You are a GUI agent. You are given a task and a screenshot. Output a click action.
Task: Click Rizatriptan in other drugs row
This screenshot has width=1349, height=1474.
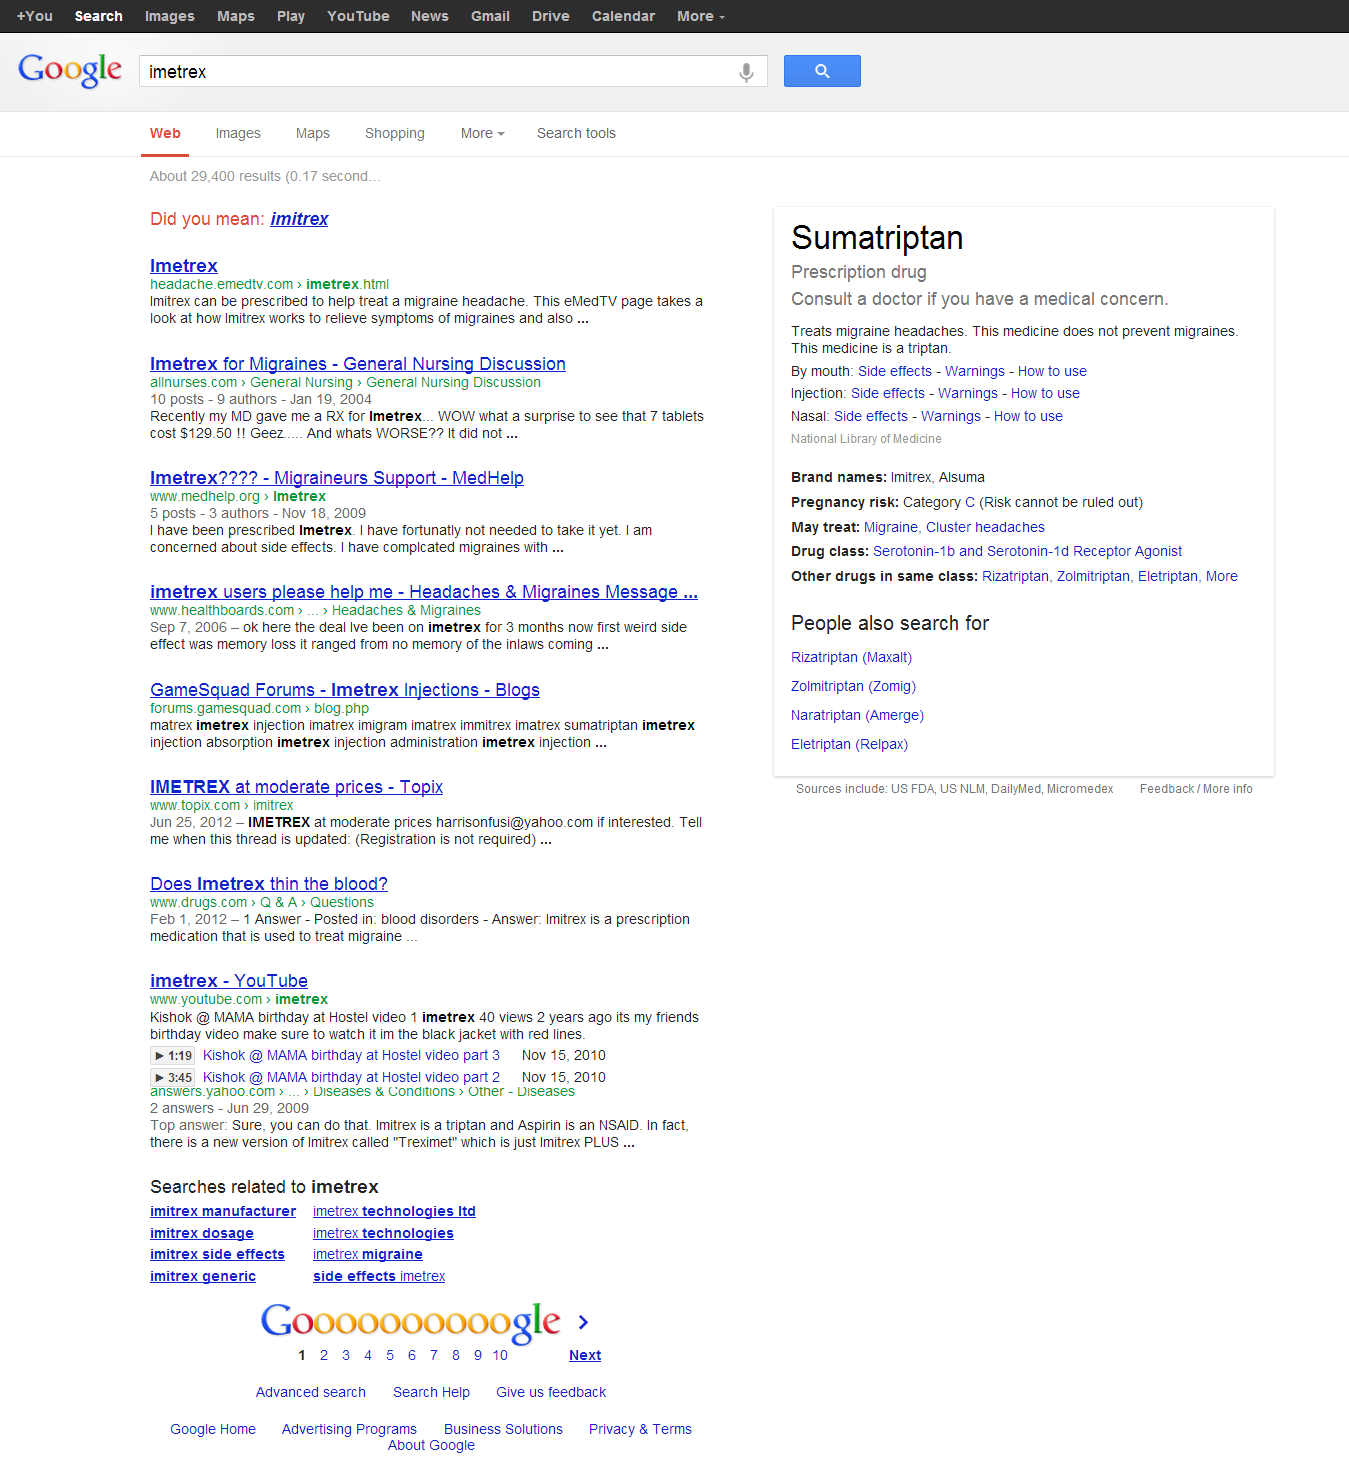(x=1015, y=576)
